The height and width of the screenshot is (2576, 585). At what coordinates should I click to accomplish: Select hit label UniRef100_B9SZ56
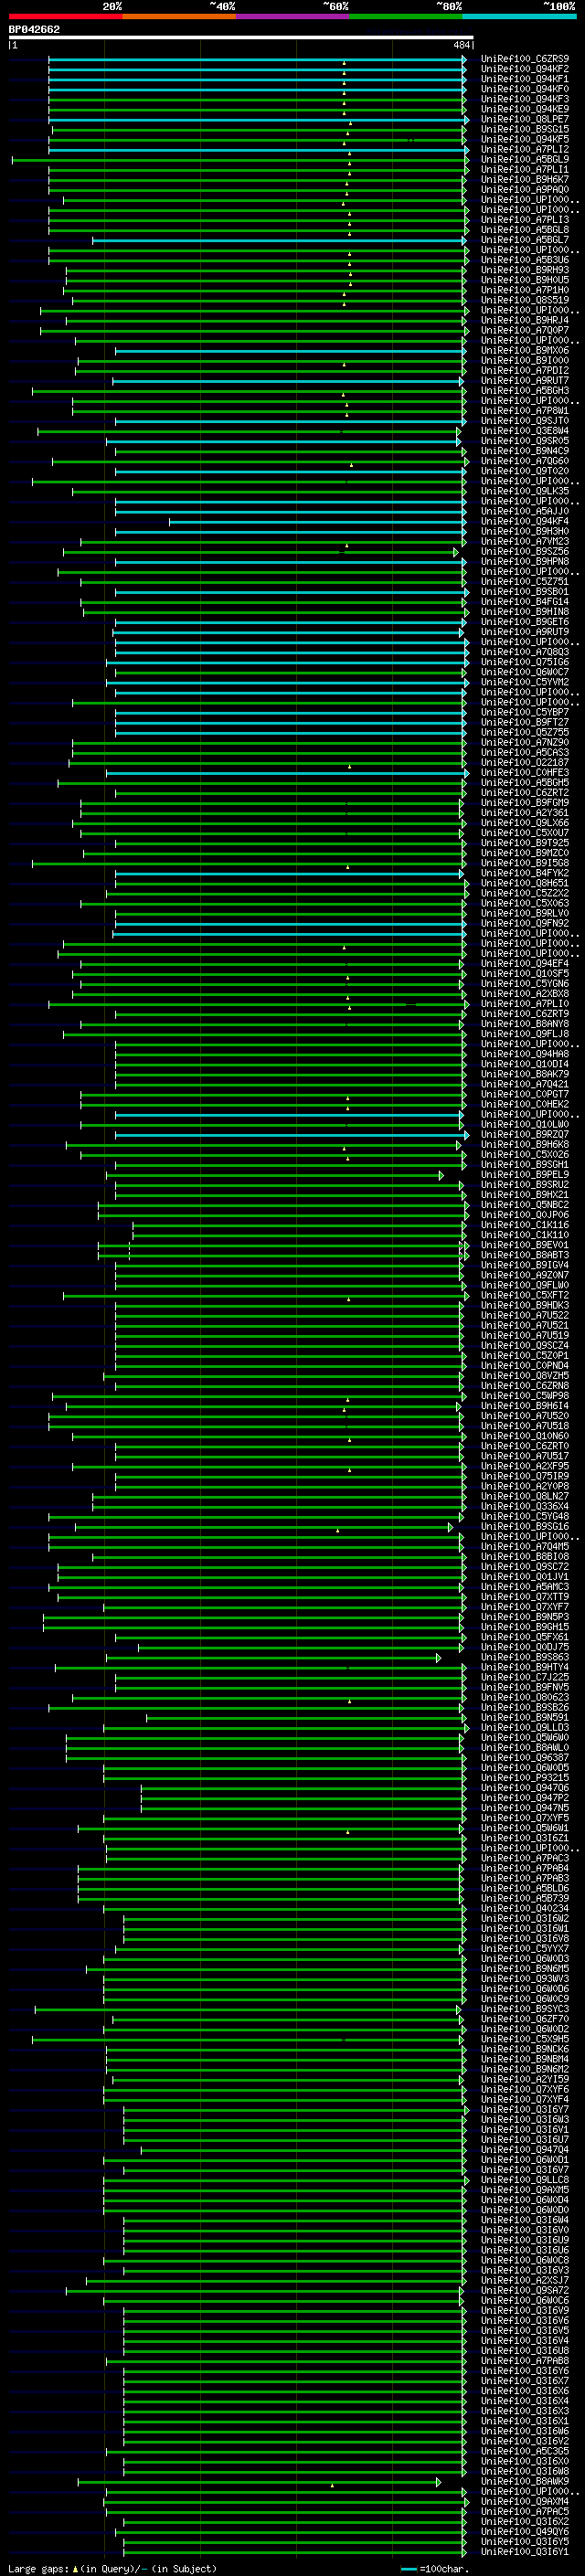(x=524, y=552)
